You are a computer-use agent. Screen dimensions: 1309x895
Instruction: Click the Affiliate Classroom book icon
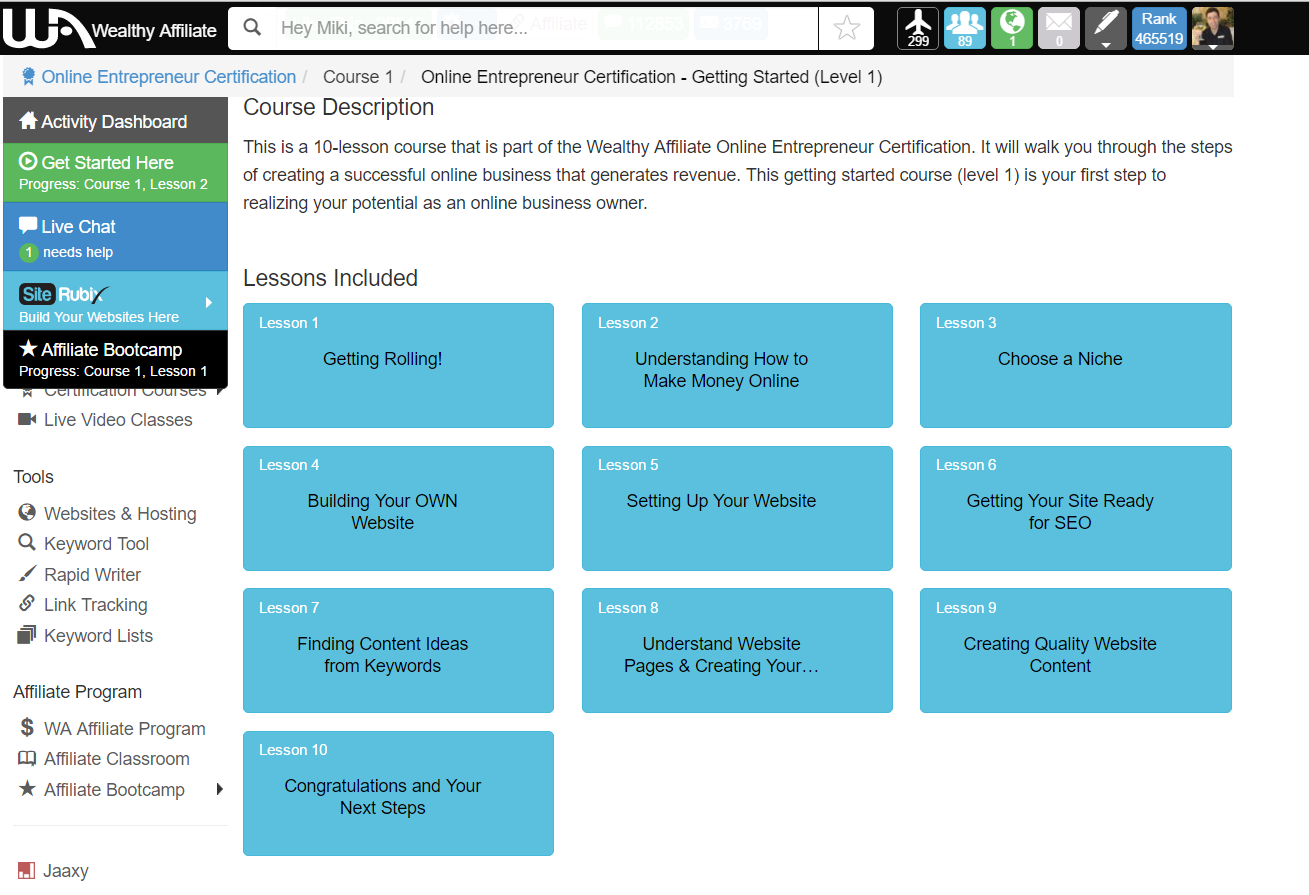(x=27, y=758)
